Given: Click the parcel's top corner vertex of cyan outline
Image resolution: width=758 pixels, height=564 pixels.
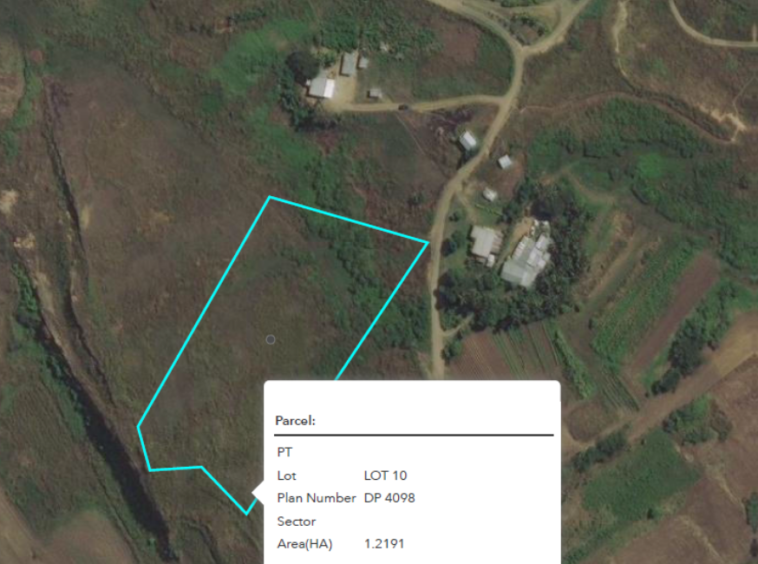Looking at the screenshot, I should pyautogui.click(x=269, y=197).
